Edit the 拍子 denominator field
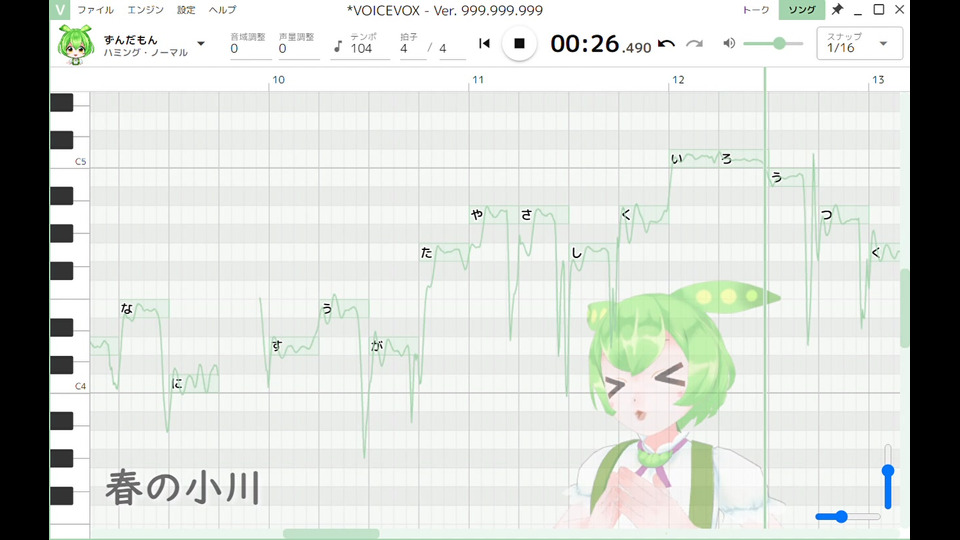 click(x=452, y=48)
